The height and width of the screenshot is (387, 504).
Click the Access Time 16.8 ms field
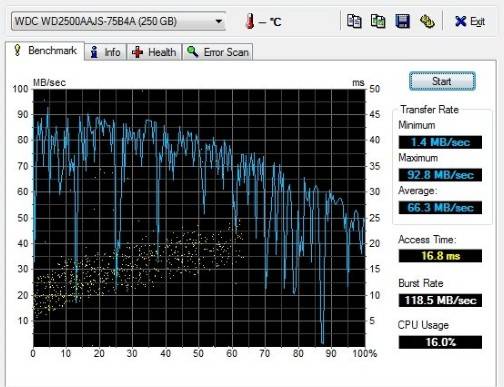point(440,256)
